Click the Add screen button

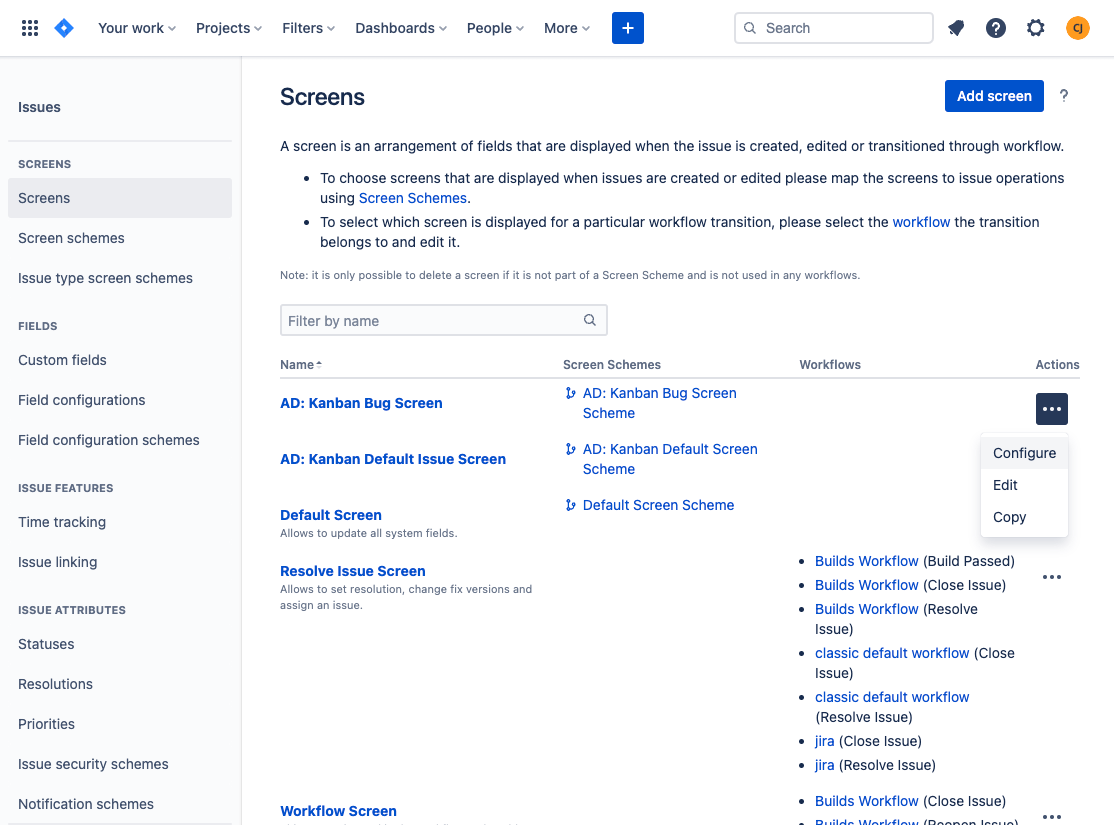(993, 96)
